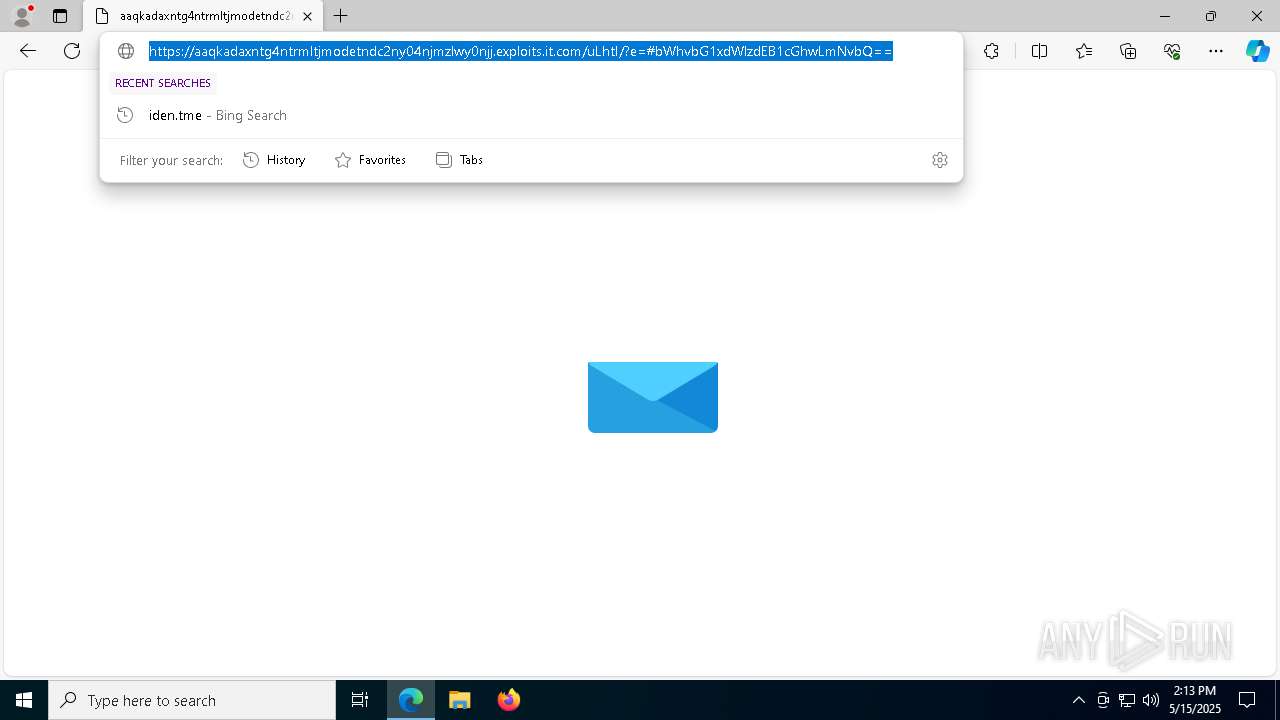Open the volume speaker icon
The width and height of the screenshot is (1280, 720).
(1151, 700)
